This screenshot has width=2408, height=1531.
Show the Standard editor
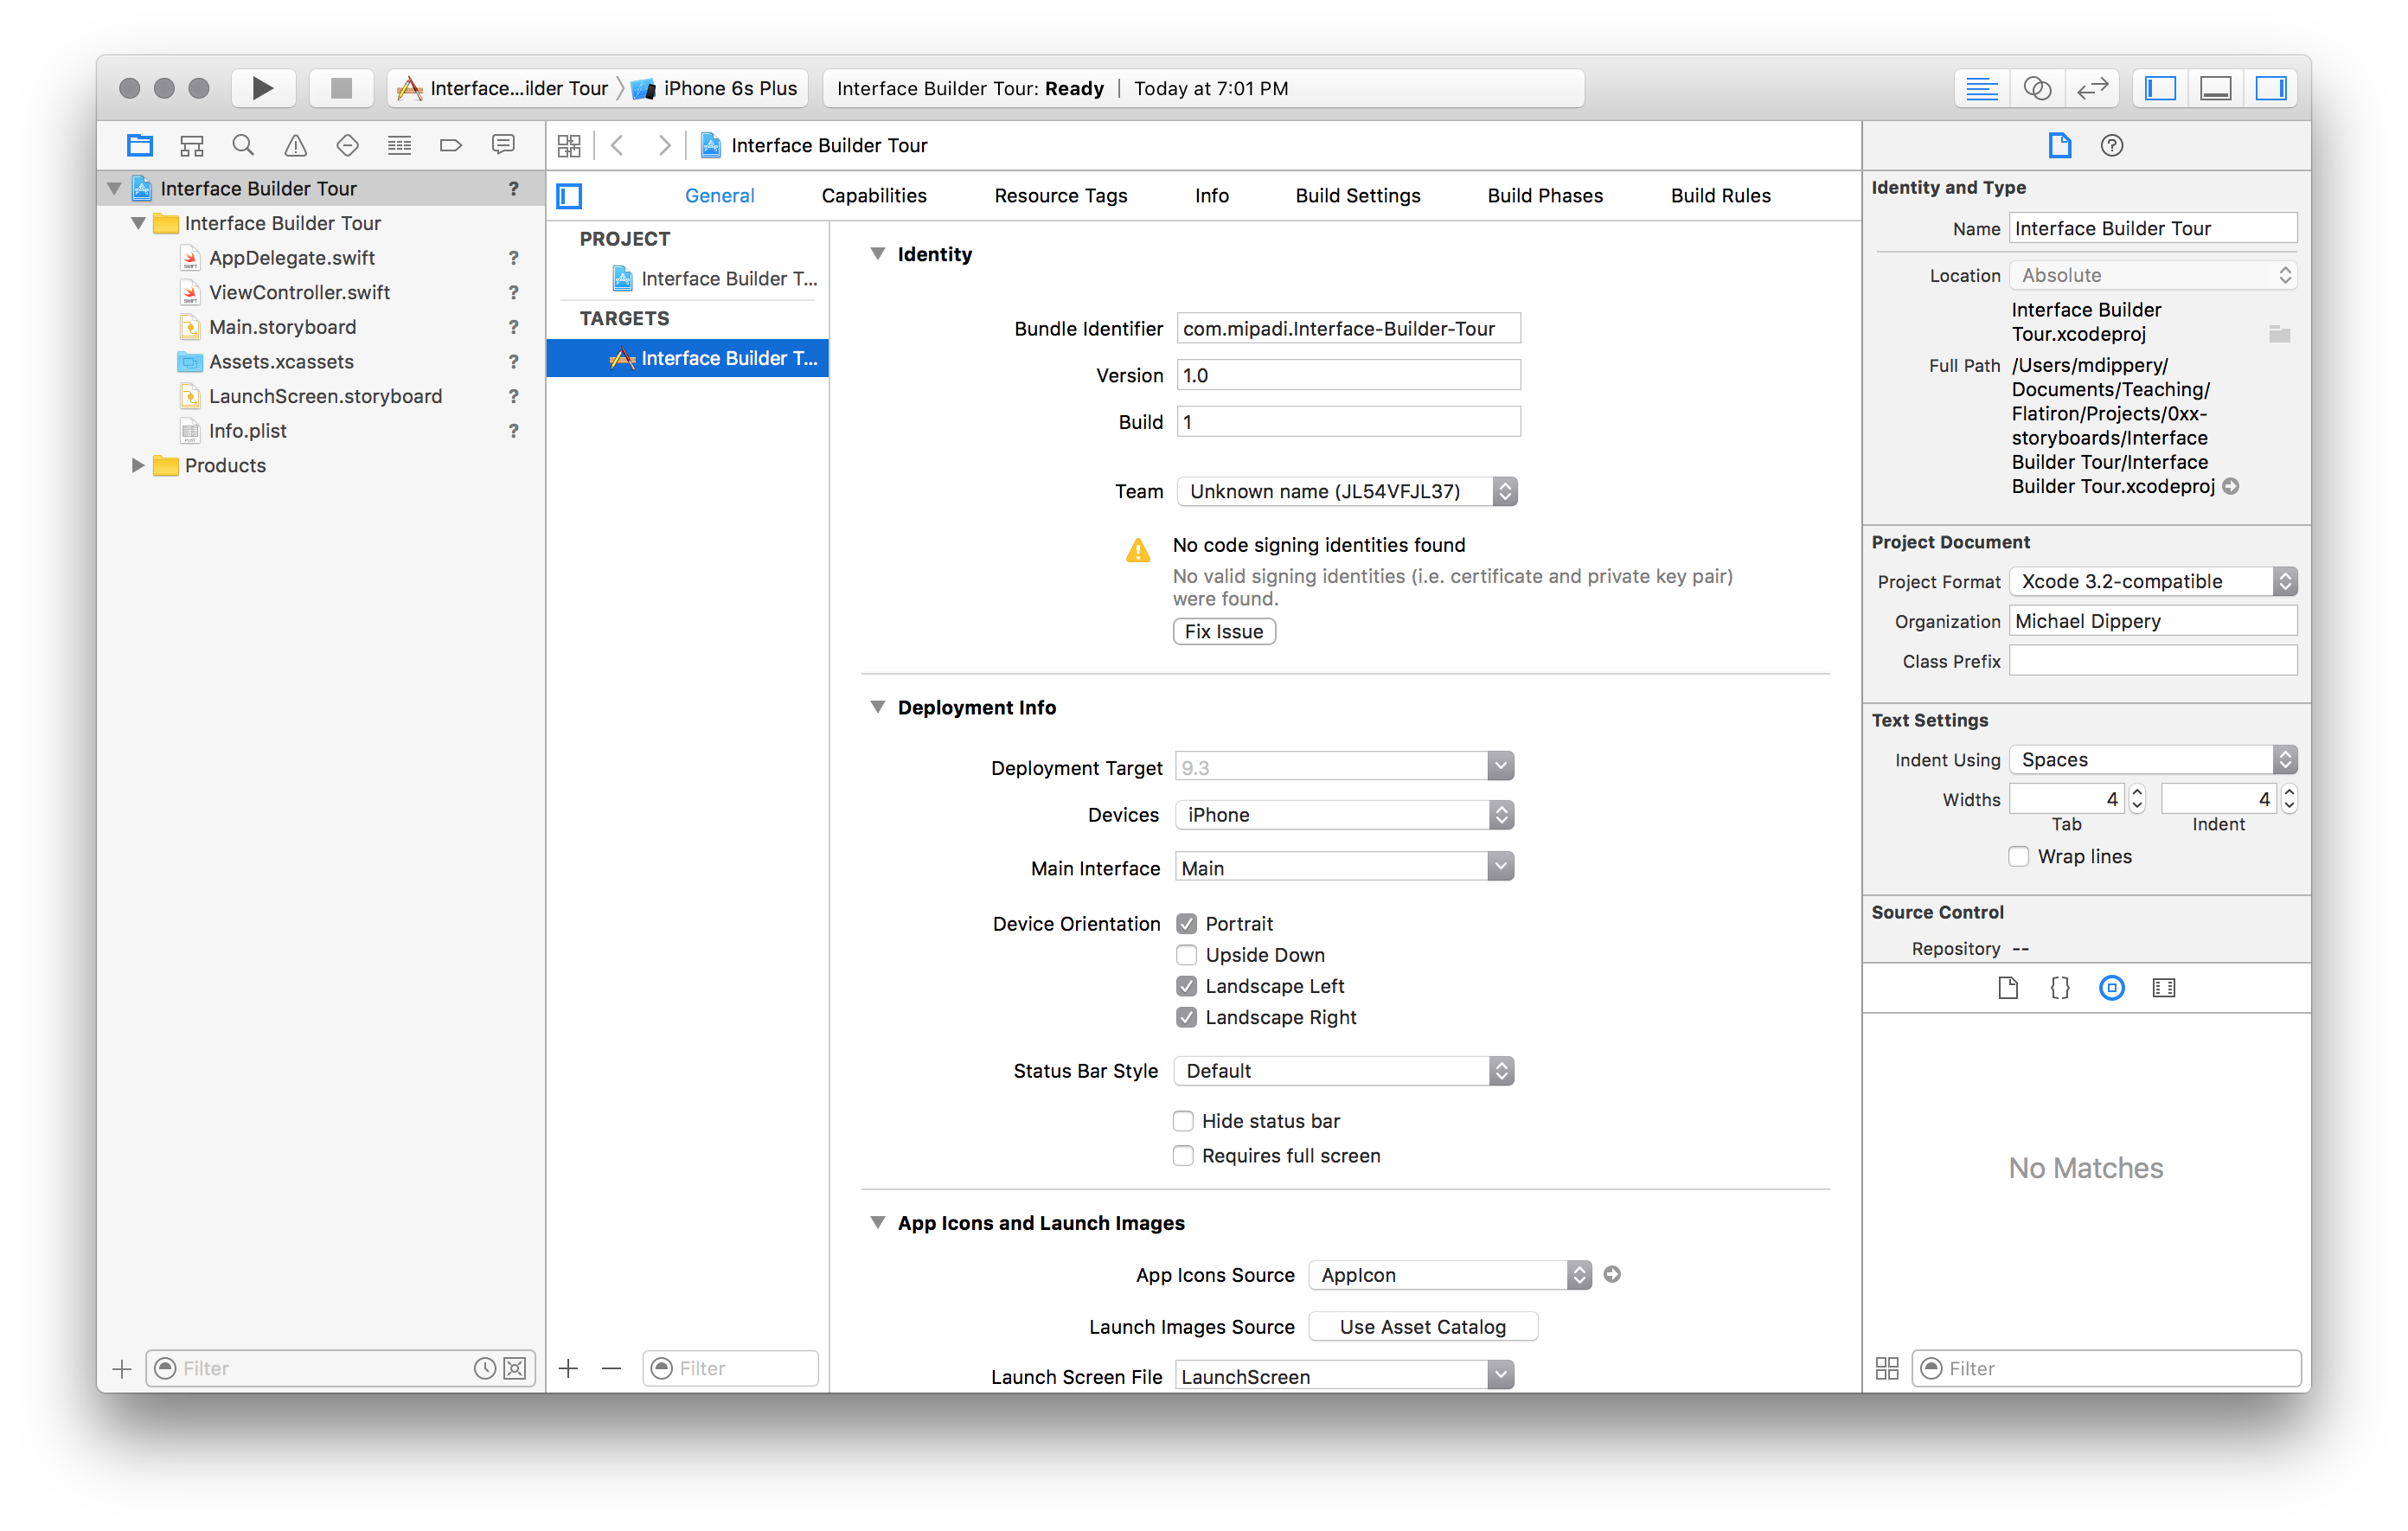click(1981, 88)
